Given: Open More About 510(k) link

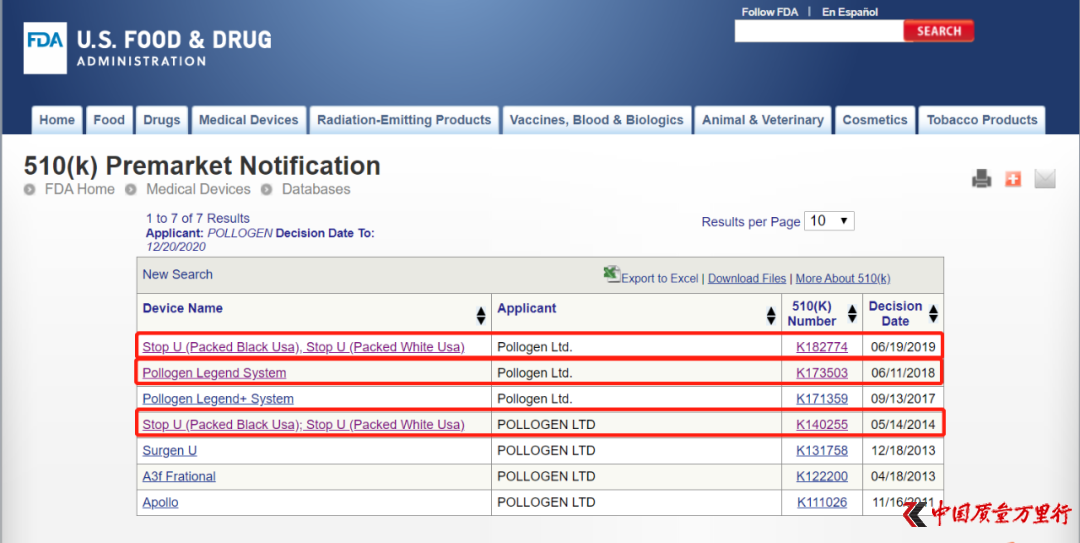Looking at the screenshot, I should pos(843,278).
